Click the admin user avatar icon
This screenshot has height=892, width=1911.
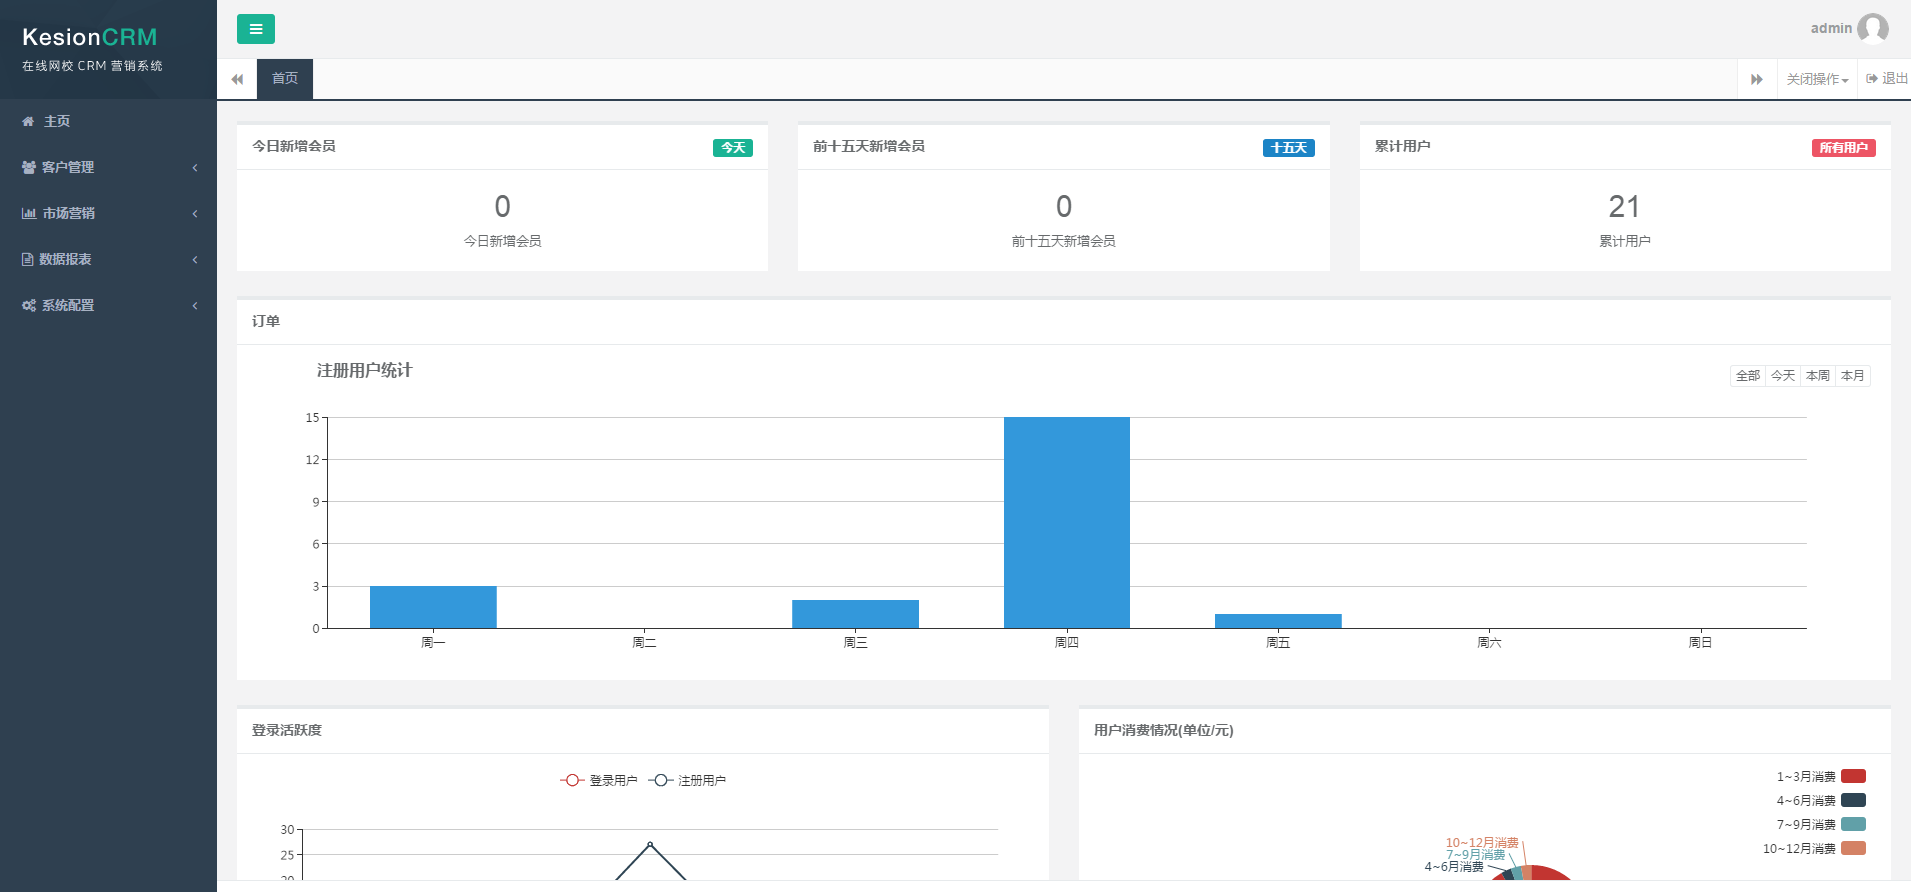point(1872,28)
